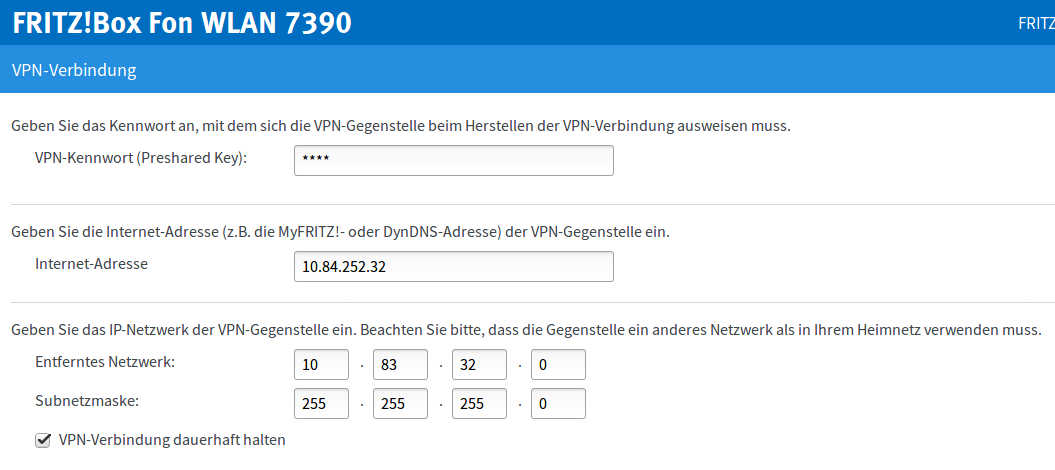This screenshot has width=1055, height=470.
Task: Focus the Entferntes Netzwerk octet showing 32
Action: (x=478, y=365)
